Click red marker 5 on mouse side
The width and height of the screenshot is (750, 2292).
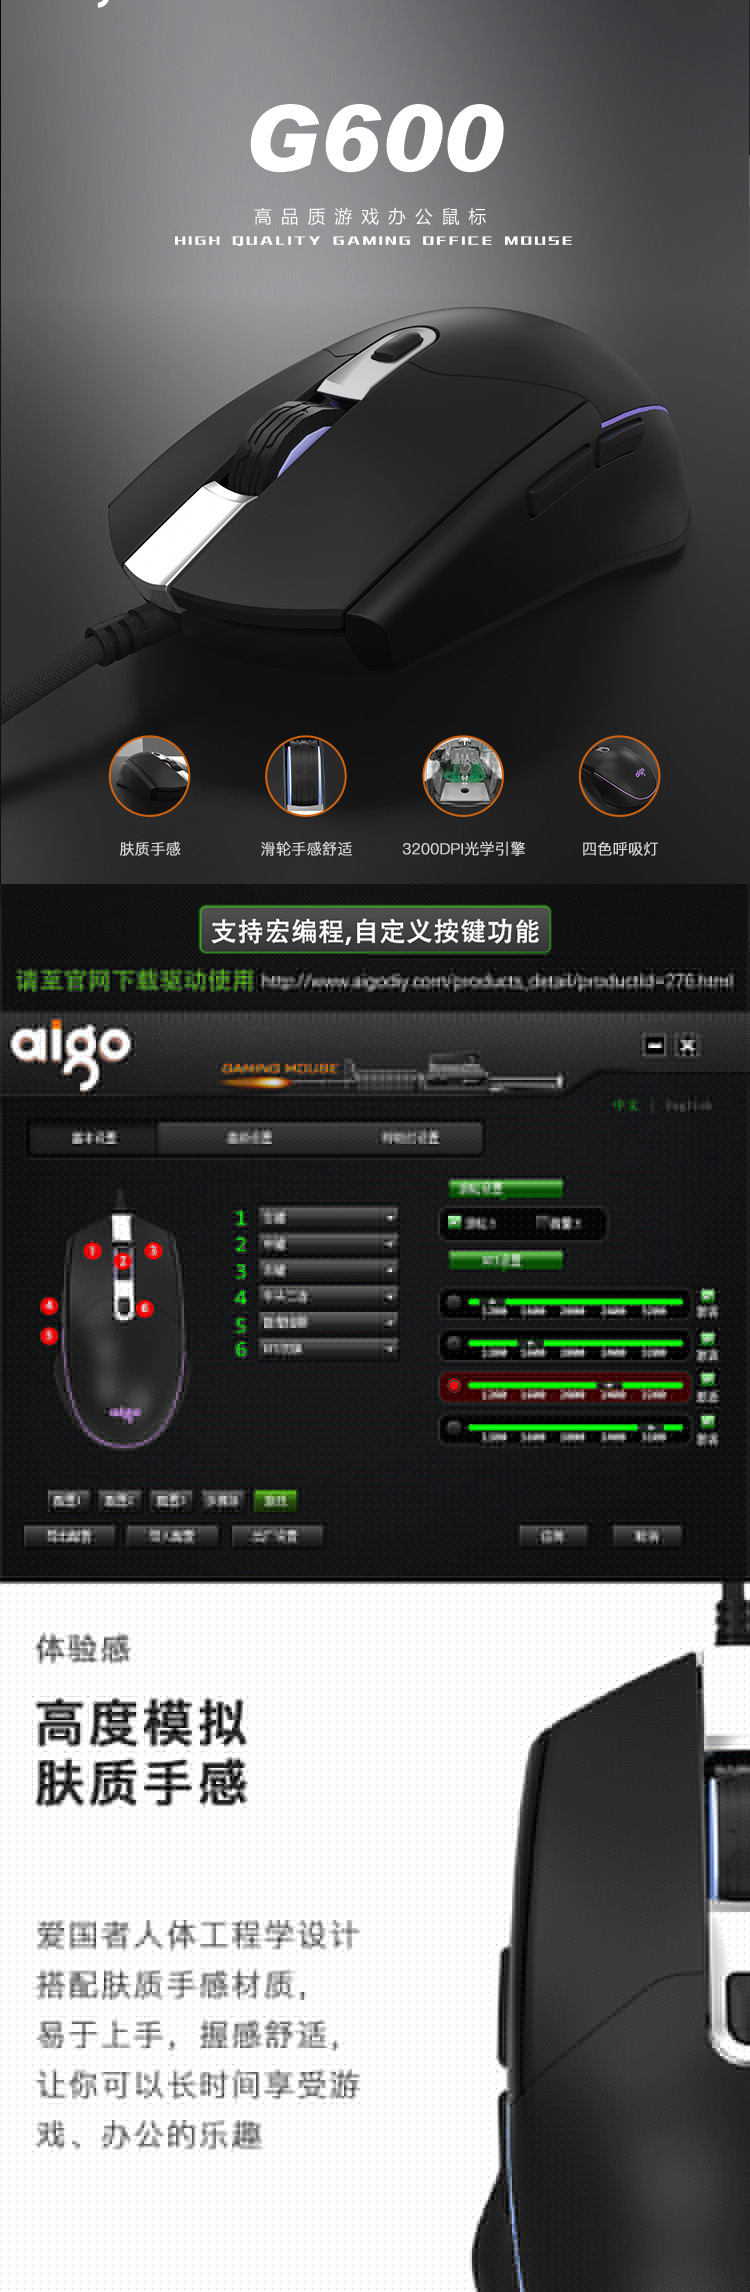tap(48, 1335)
